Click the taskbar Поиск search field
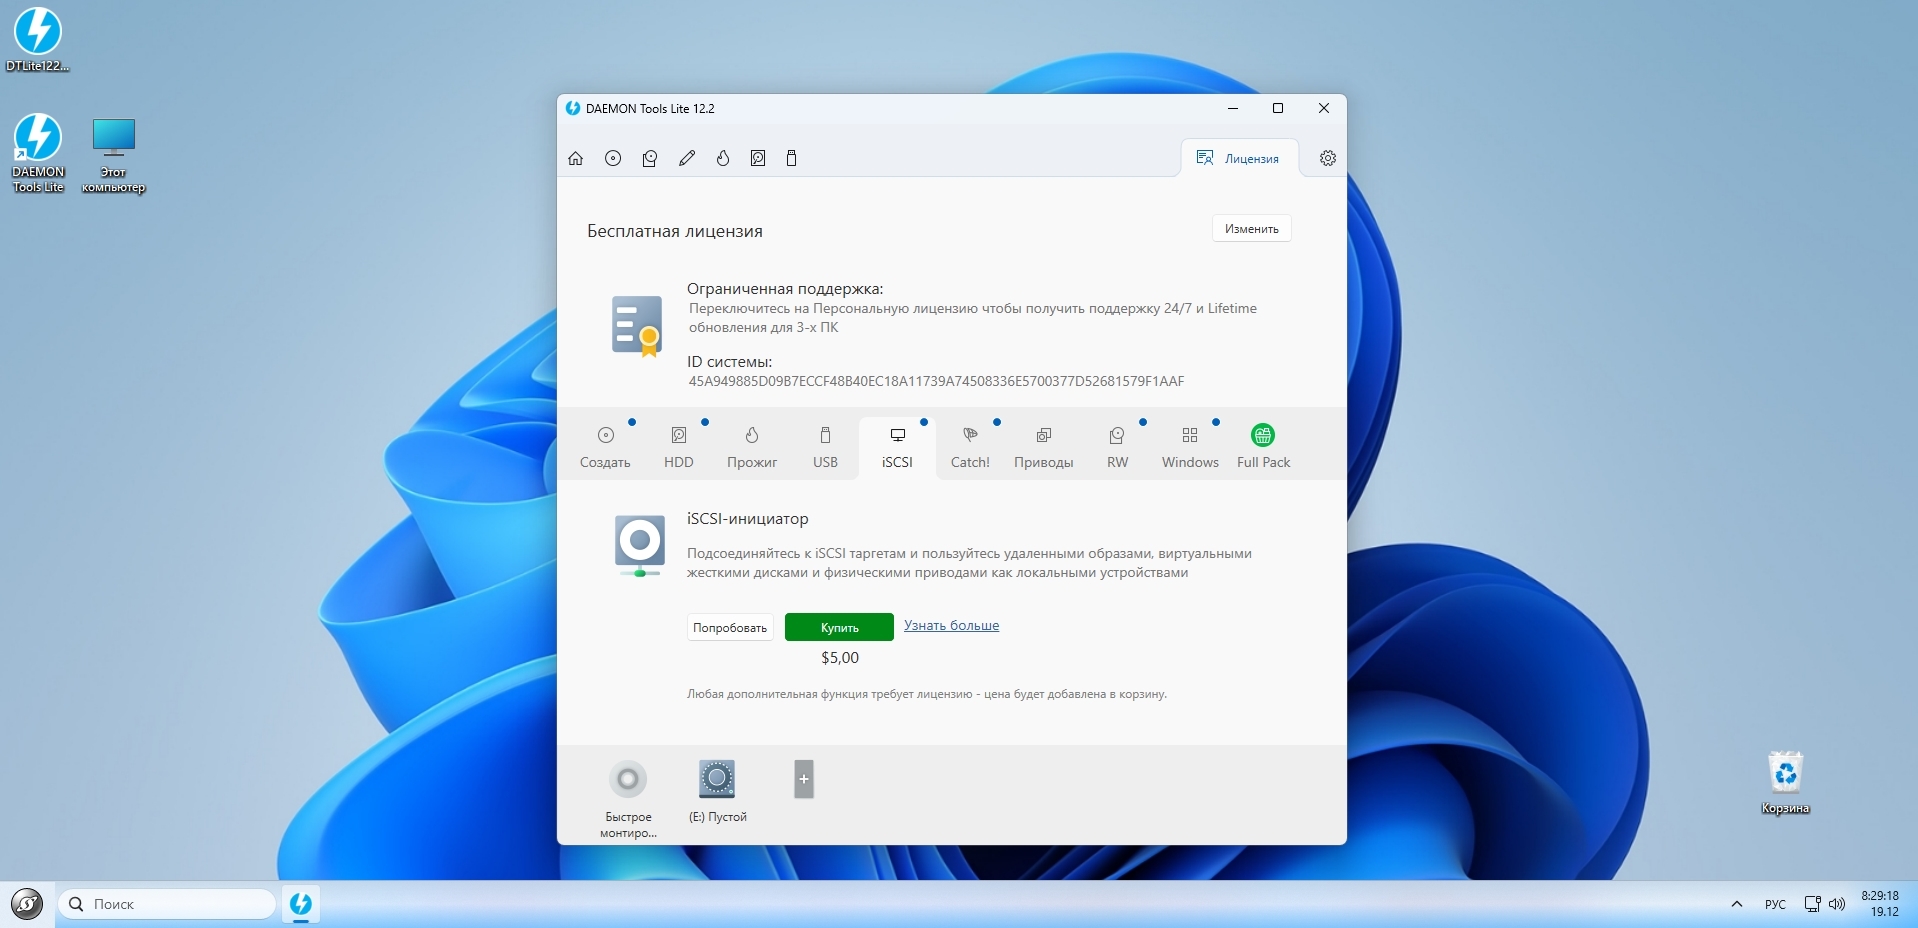The image size is (1918, 928). pos(166,904)
